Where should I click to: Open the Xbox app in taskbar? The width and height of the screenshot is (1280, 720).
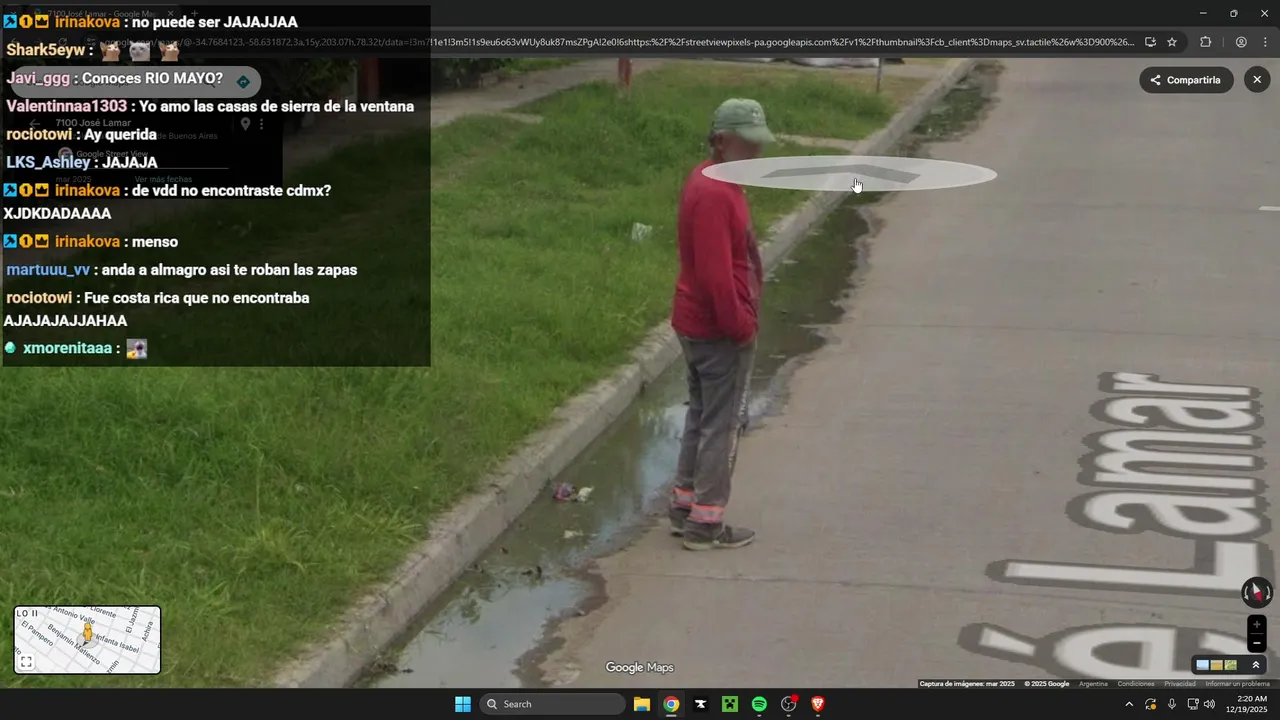coord(730,704)
